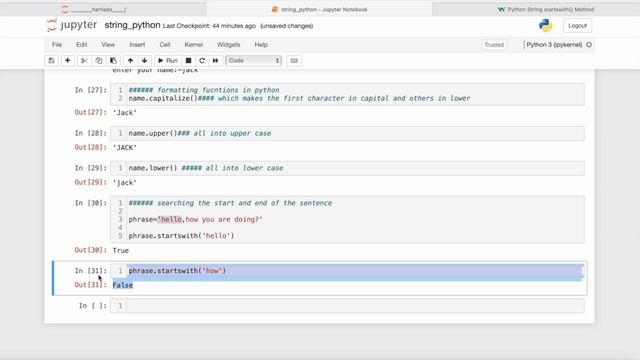This screenshot has height=360, width=640.
Task: Click the In [28] prompt label
Action: point(91,133)
